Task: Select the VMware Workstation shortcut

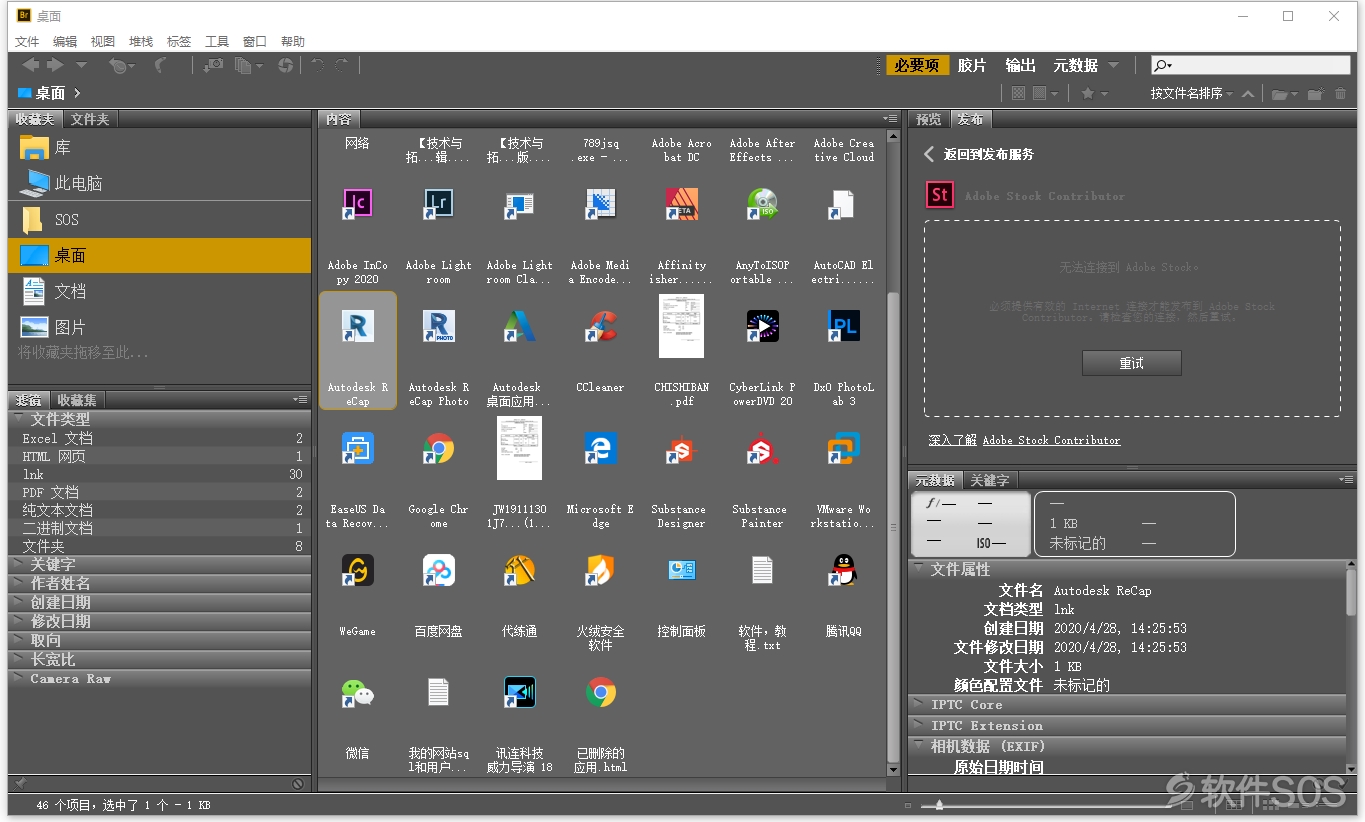Action: 843,447
